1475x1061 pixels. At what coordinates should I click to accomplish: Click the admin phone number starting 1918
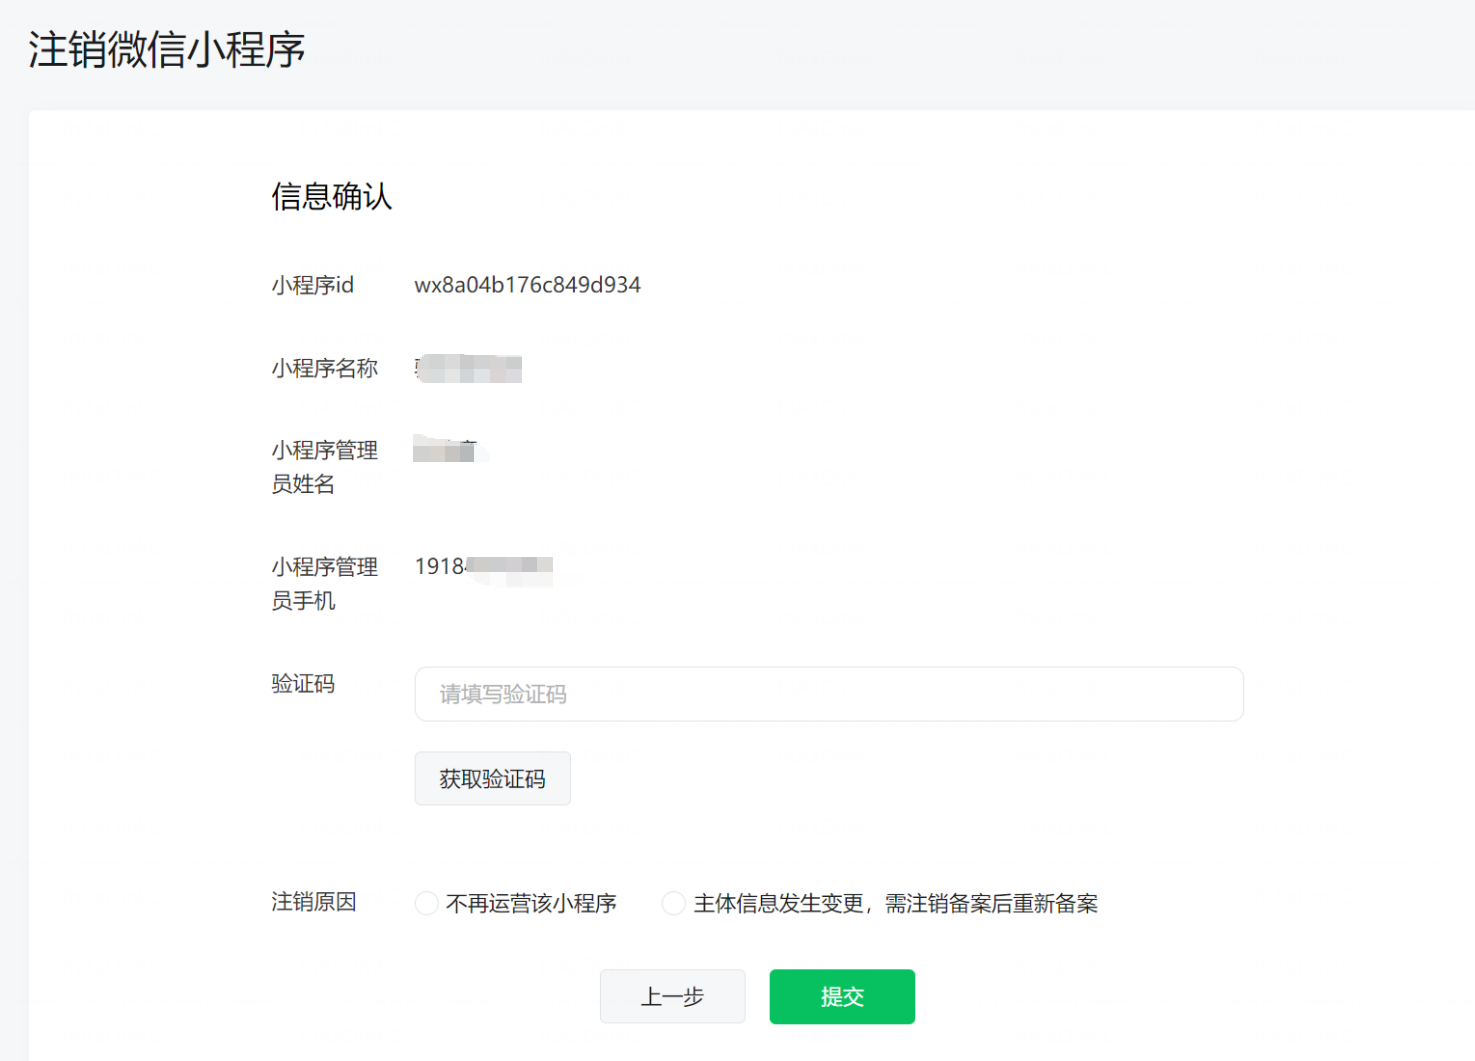[484, 567]
